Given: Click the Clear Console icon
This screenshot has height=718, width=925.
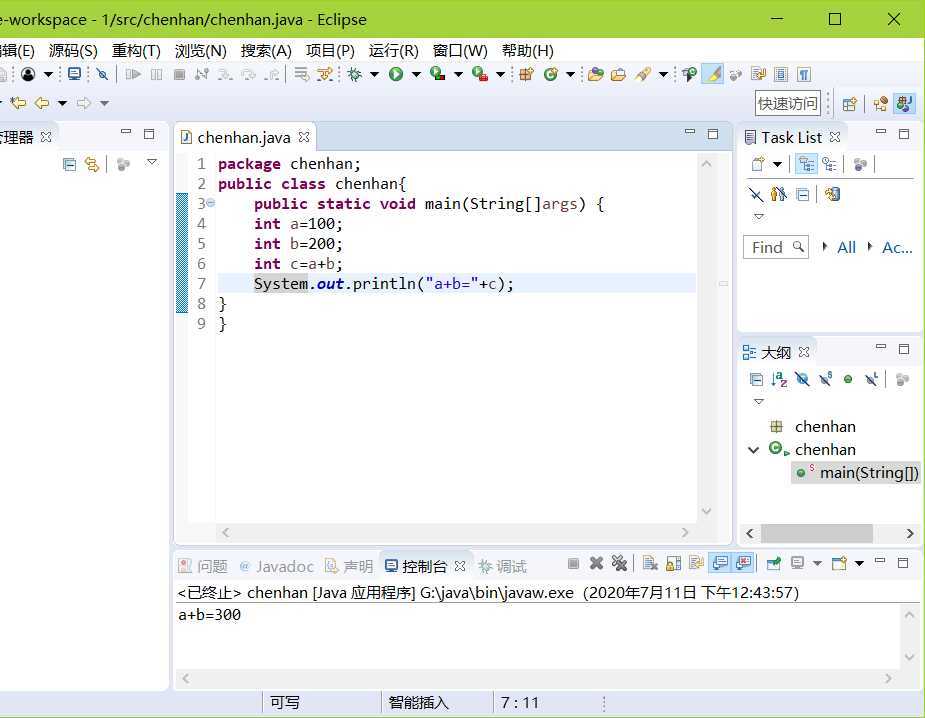Looking at the screenshot, I should point(650,563).
